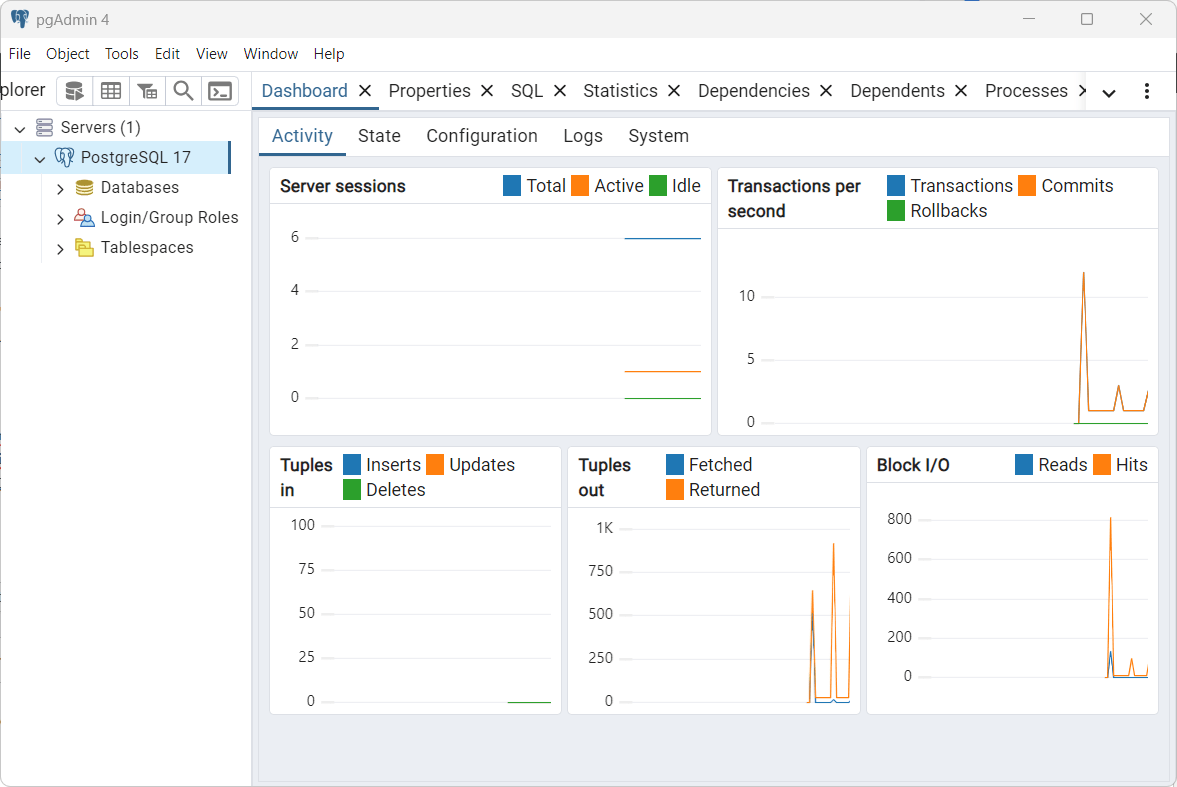The image size is (1177, 787).
Task: Click the orange Updates legend swatch
Action: coord(435,465)
